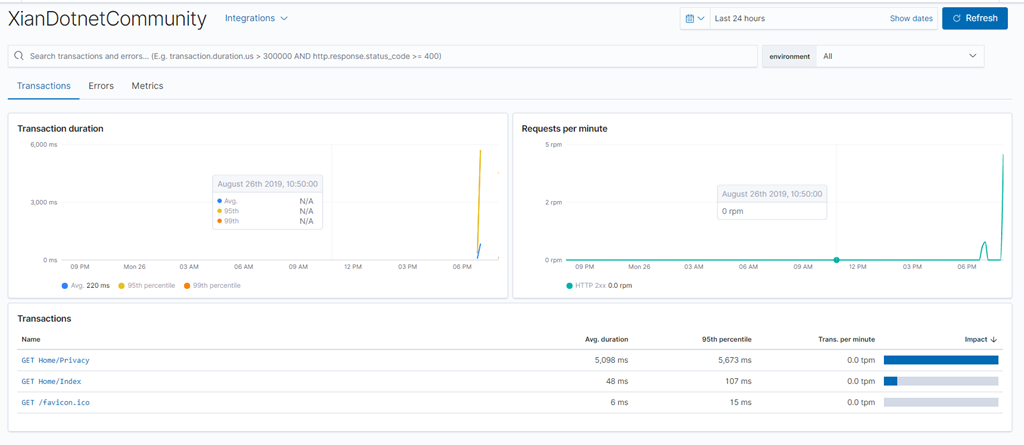Sort transactions by Impact column
1024x445 pixels.
point(981,339)
